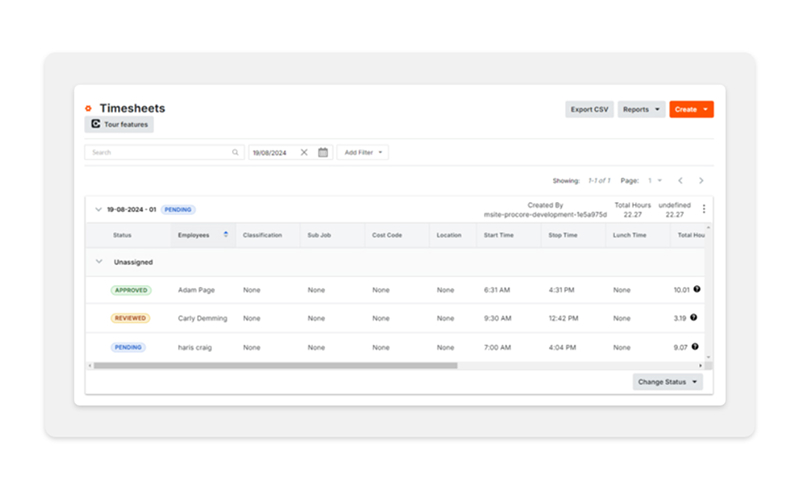Click the help icon beside 9.07 hours
This screenshot has height=500, width=800.
tap(696, 347)
